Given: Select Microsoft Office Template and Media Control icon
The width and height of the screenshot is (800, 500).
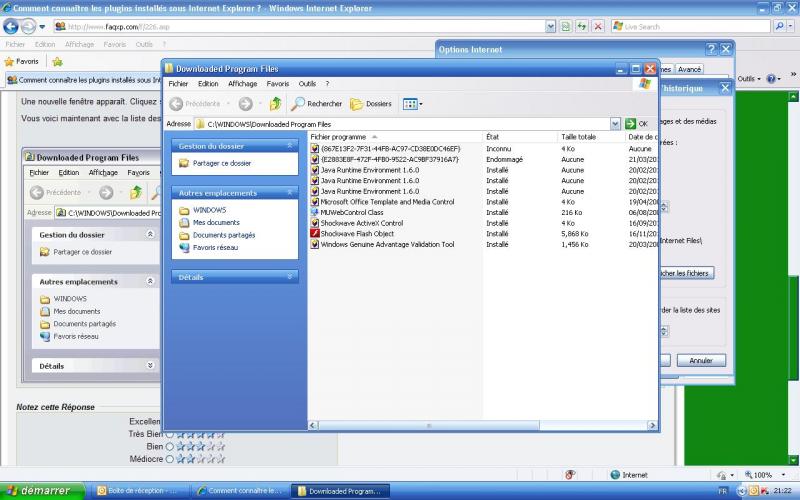Looking at the screenshot, I should [x=315, y=202].
